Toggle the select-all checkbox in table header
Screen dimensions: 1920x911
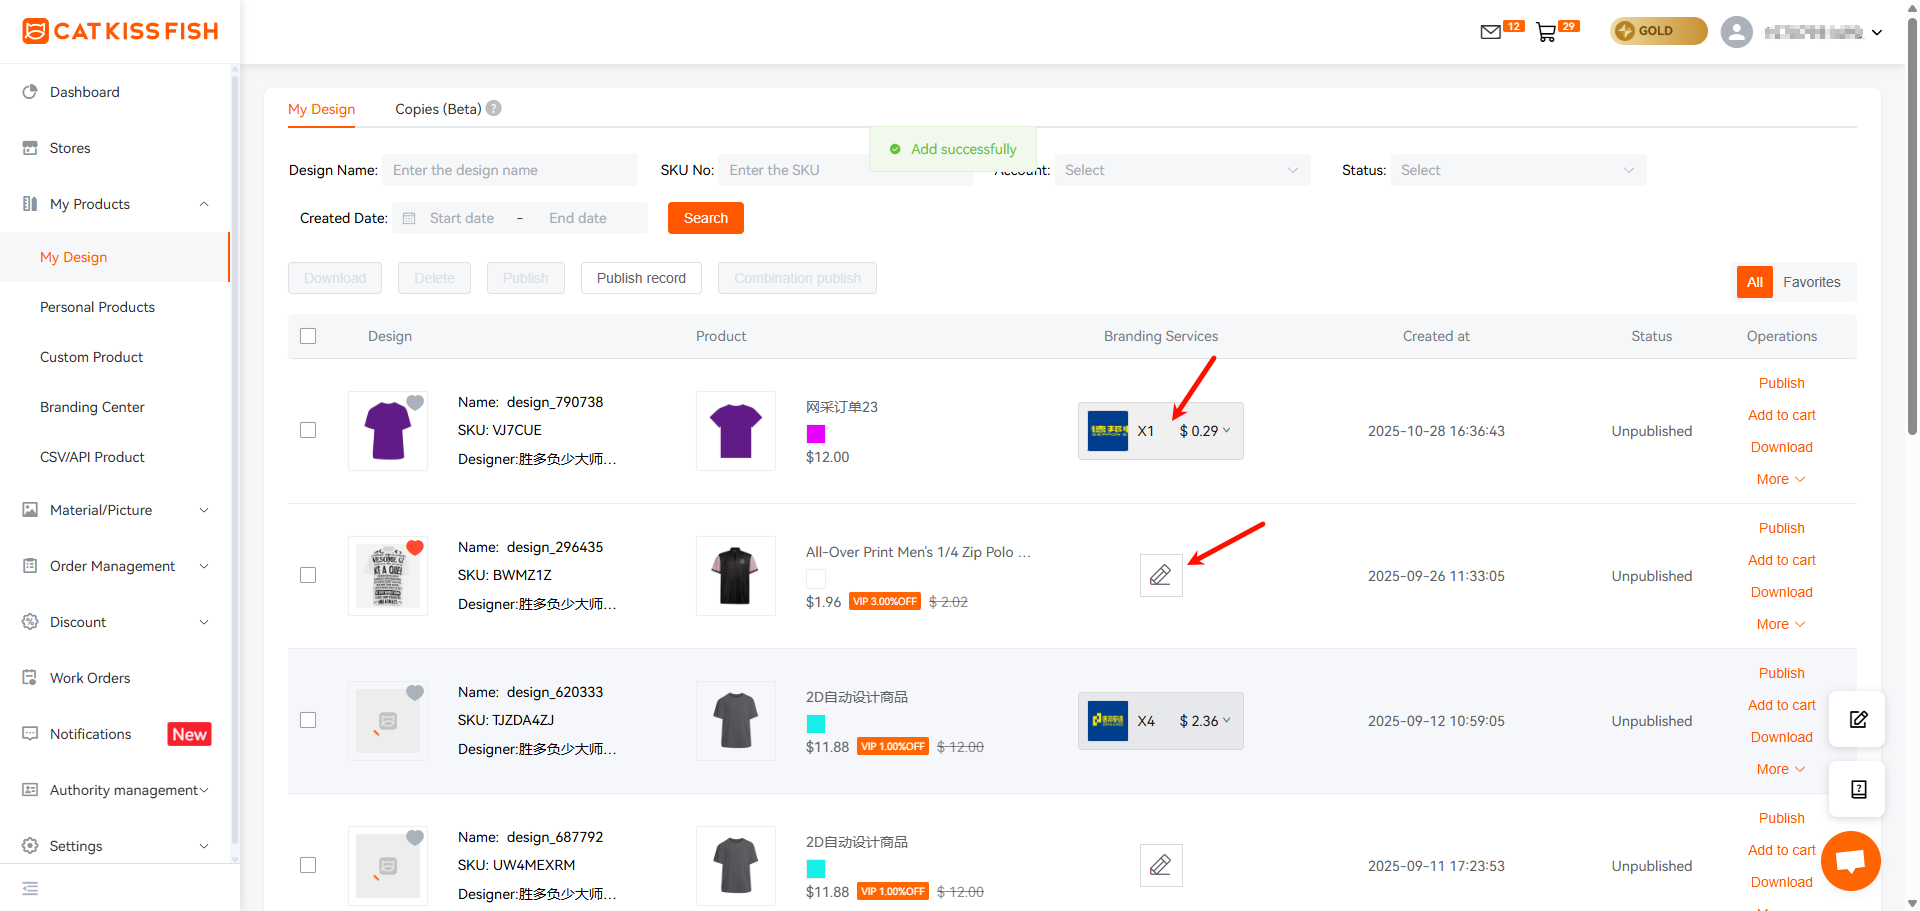[308, 336]
